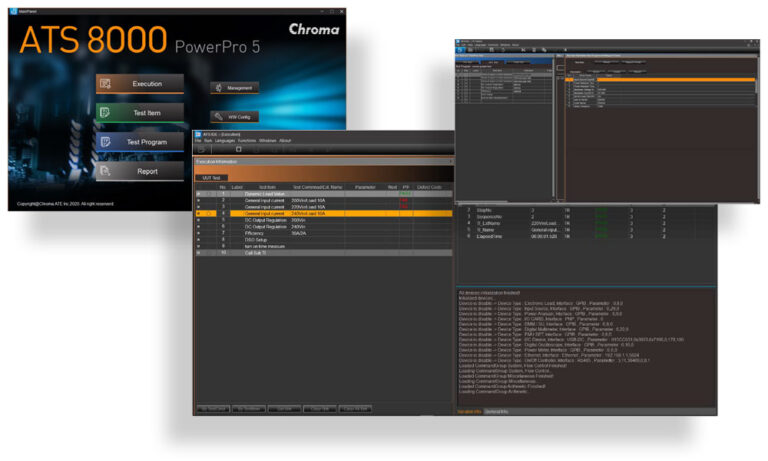768x461 pixels.
Task: Click the stop icon in Execution toolbar
Action: point(239,149)
